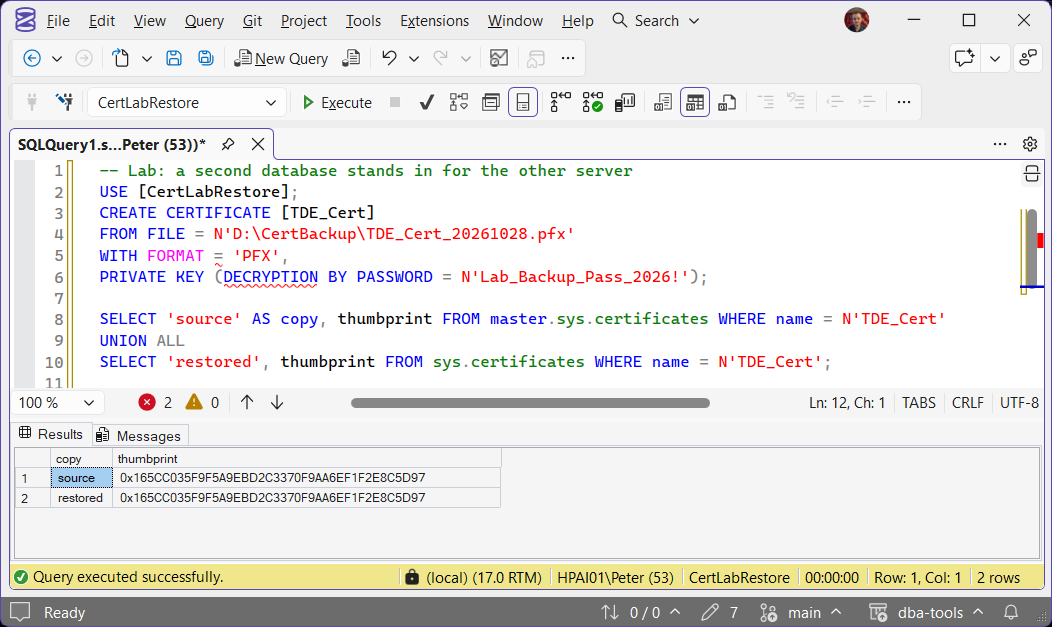Click the new file icon in toolbar
1052x627 pixels.
121,58
